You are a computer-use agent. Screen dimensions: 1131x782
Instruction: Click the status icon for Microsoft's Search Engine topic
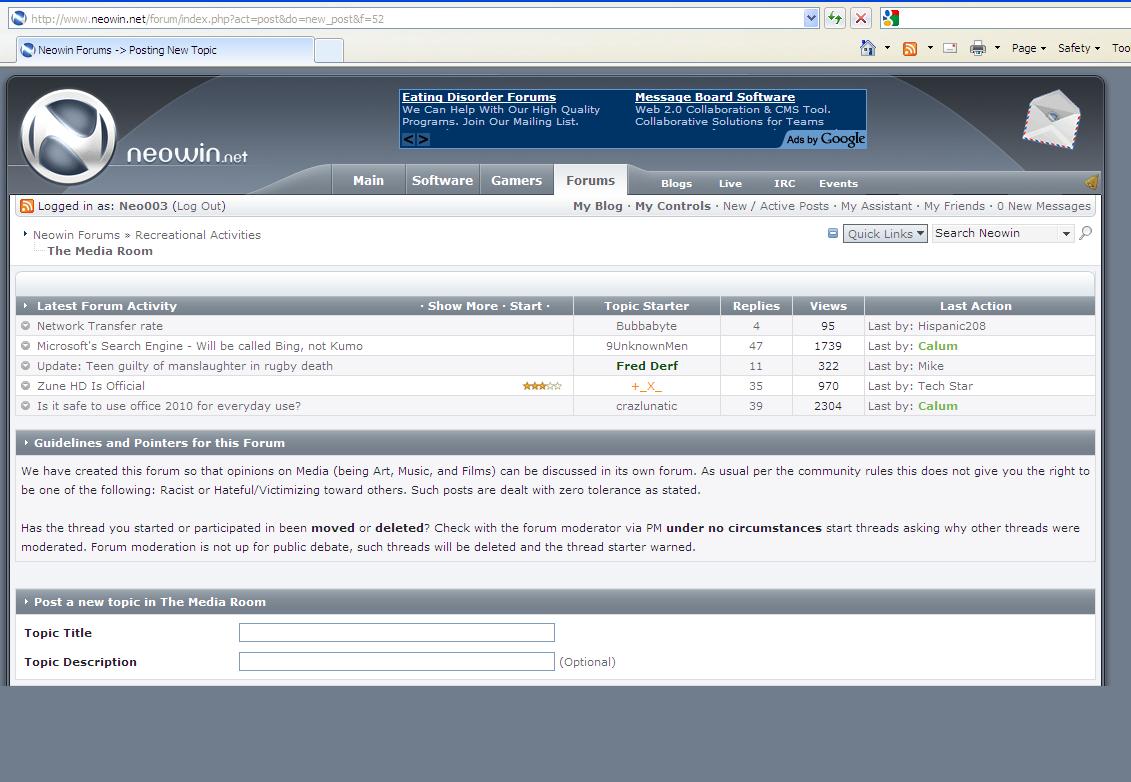click(25, 346)
